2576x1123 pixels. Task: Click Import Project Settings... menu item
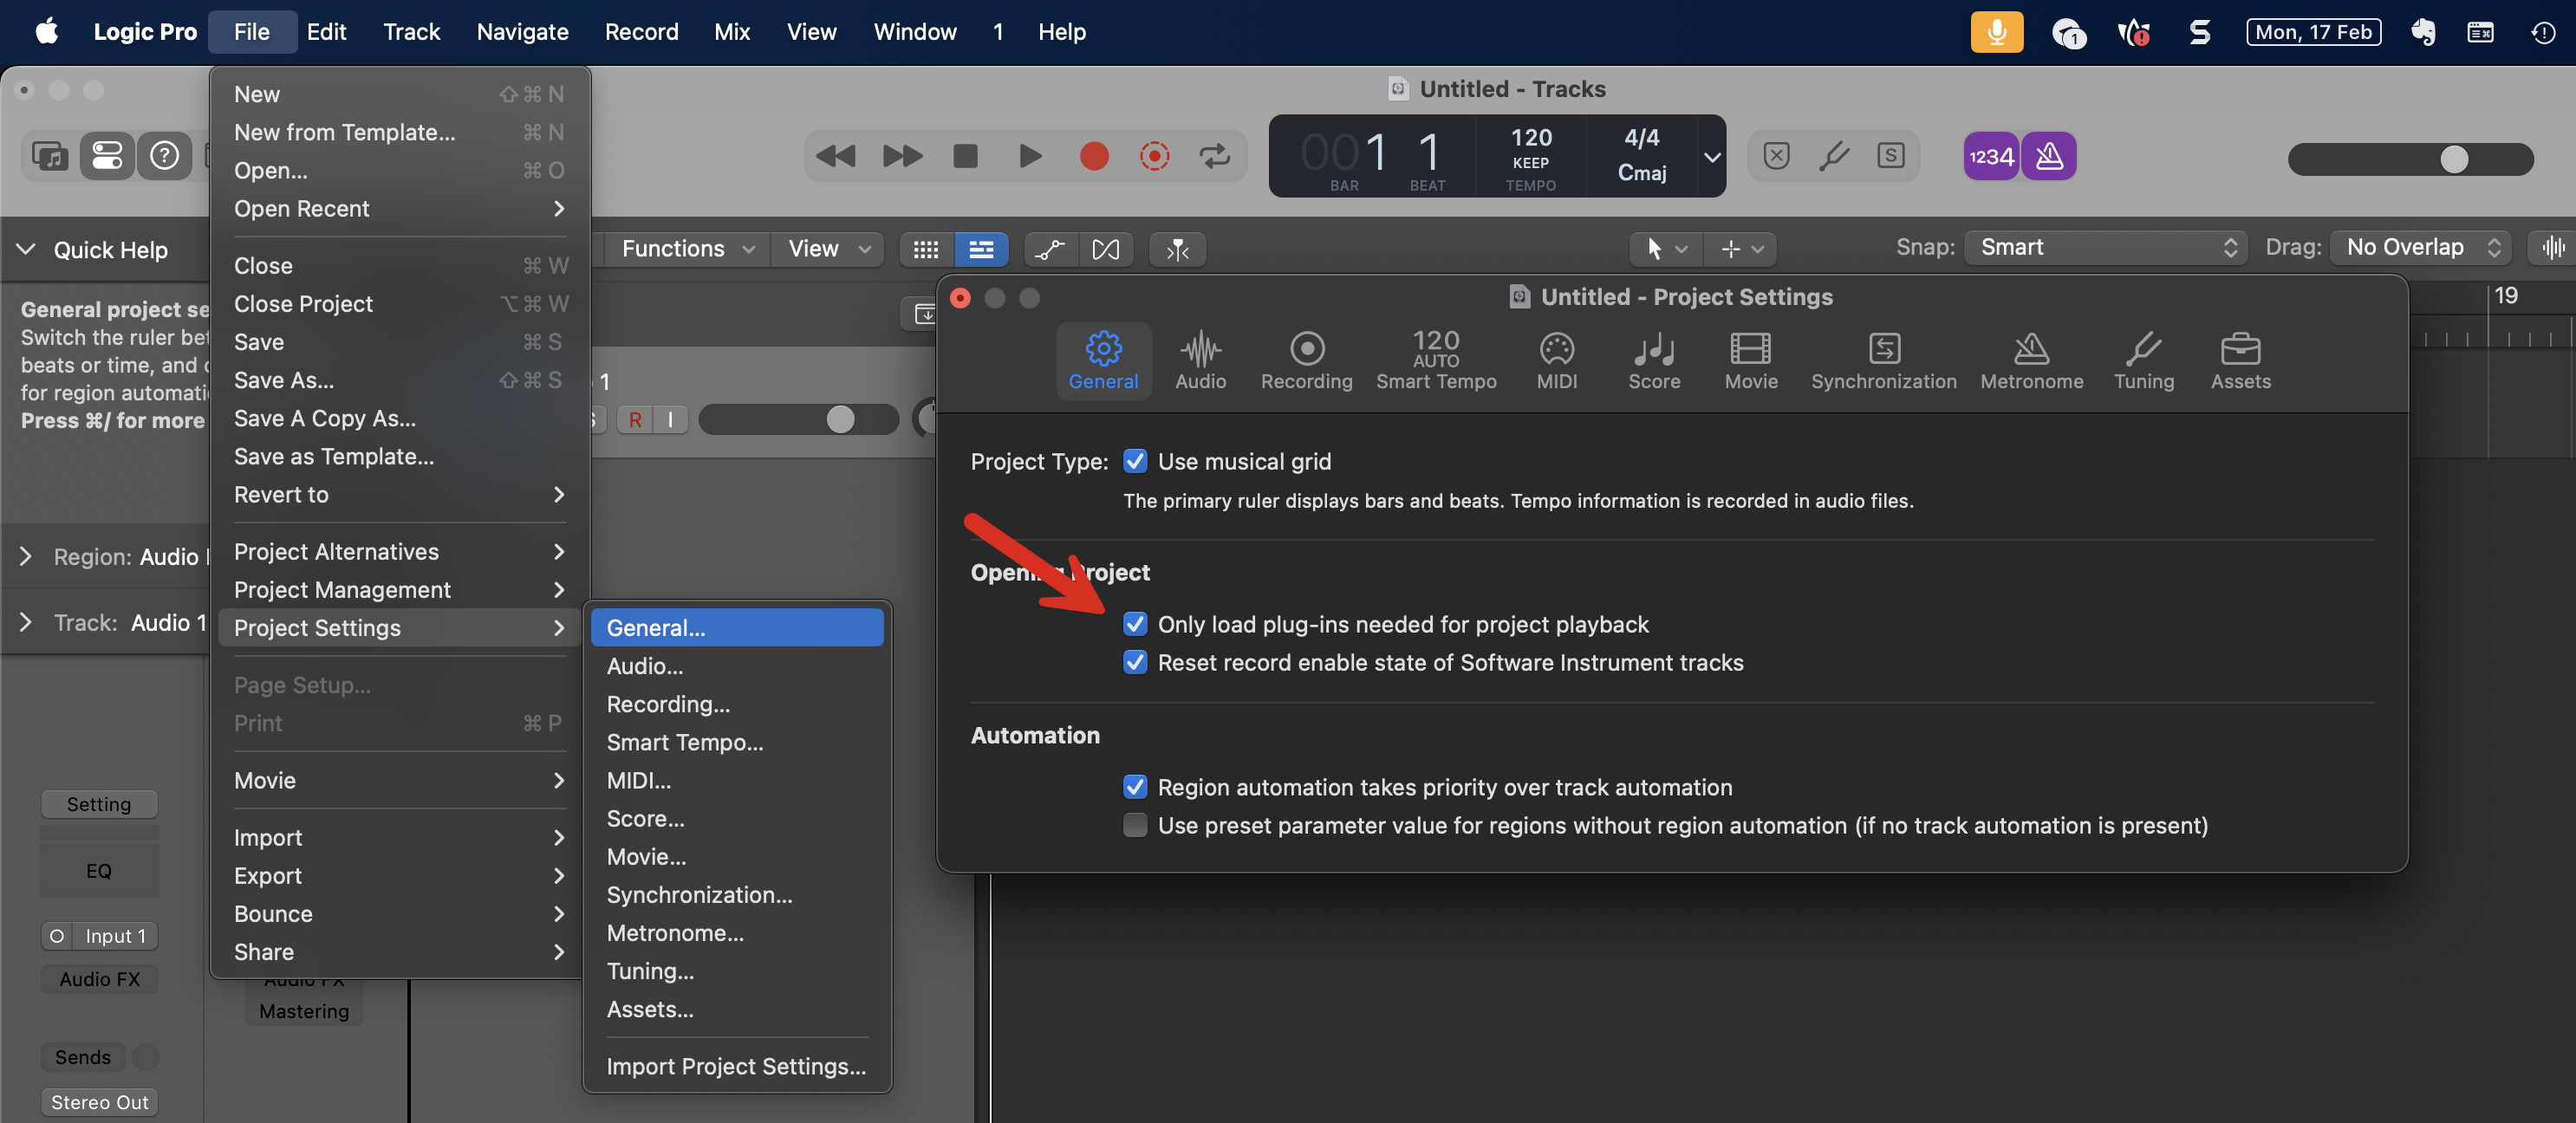coord(736,1066)
